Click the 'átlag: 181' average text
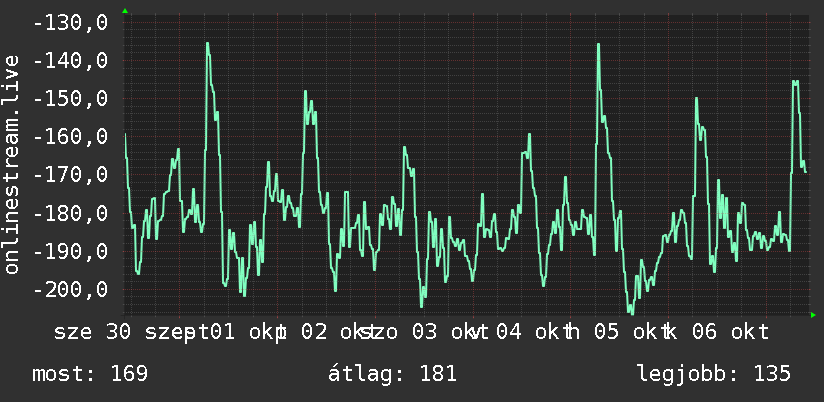Viewport: 824px width, 402px height. [392, 374]
